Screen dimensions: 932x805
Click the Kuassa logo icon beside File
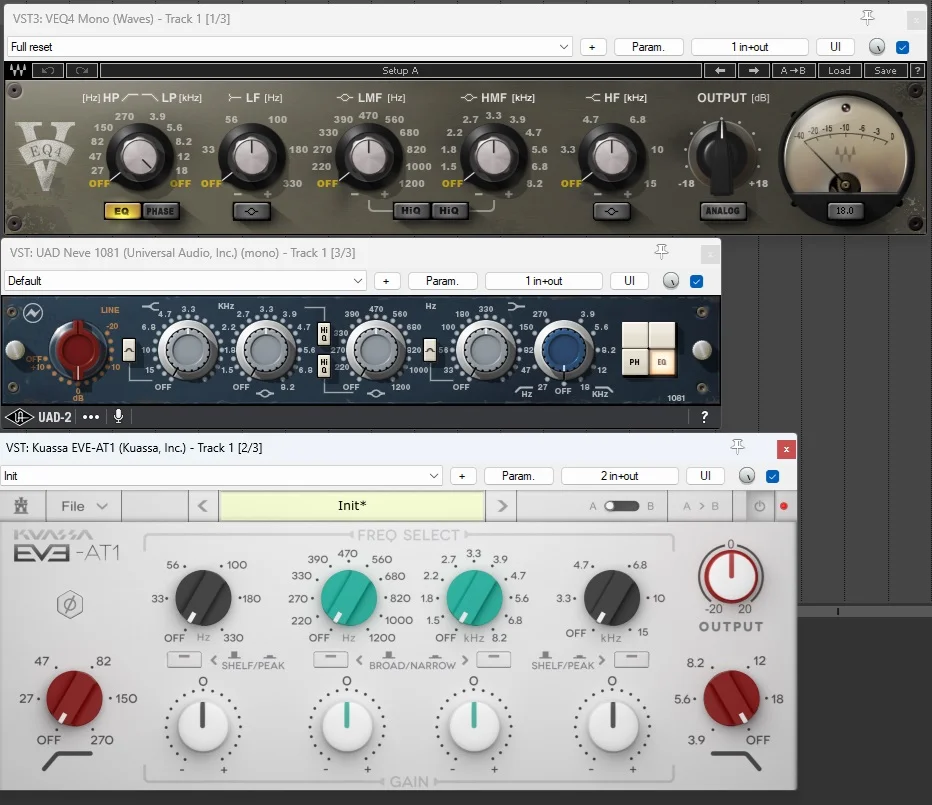click(x=21, y=506)
